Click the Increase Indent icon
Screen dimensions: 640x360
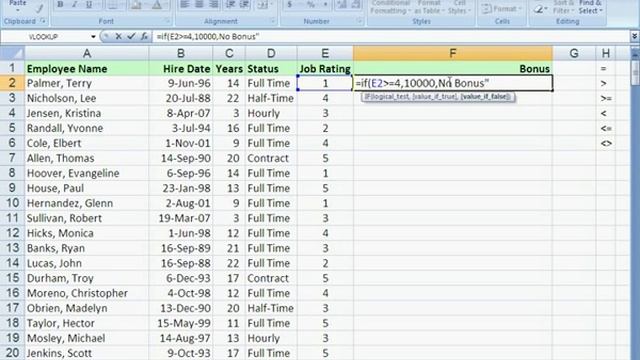tap(244, 4)
